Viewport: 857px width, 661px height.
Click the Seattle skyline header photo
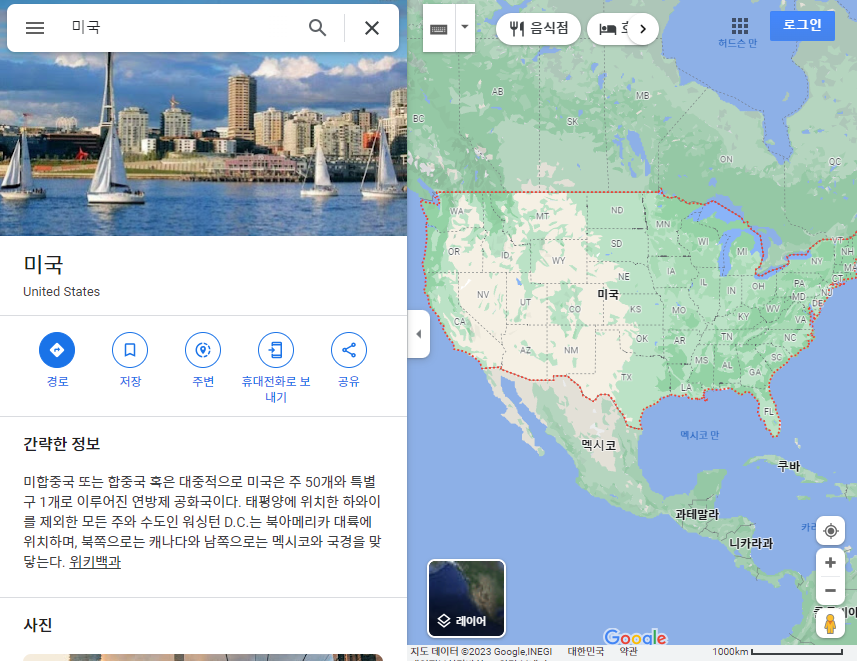click(203, 144)
